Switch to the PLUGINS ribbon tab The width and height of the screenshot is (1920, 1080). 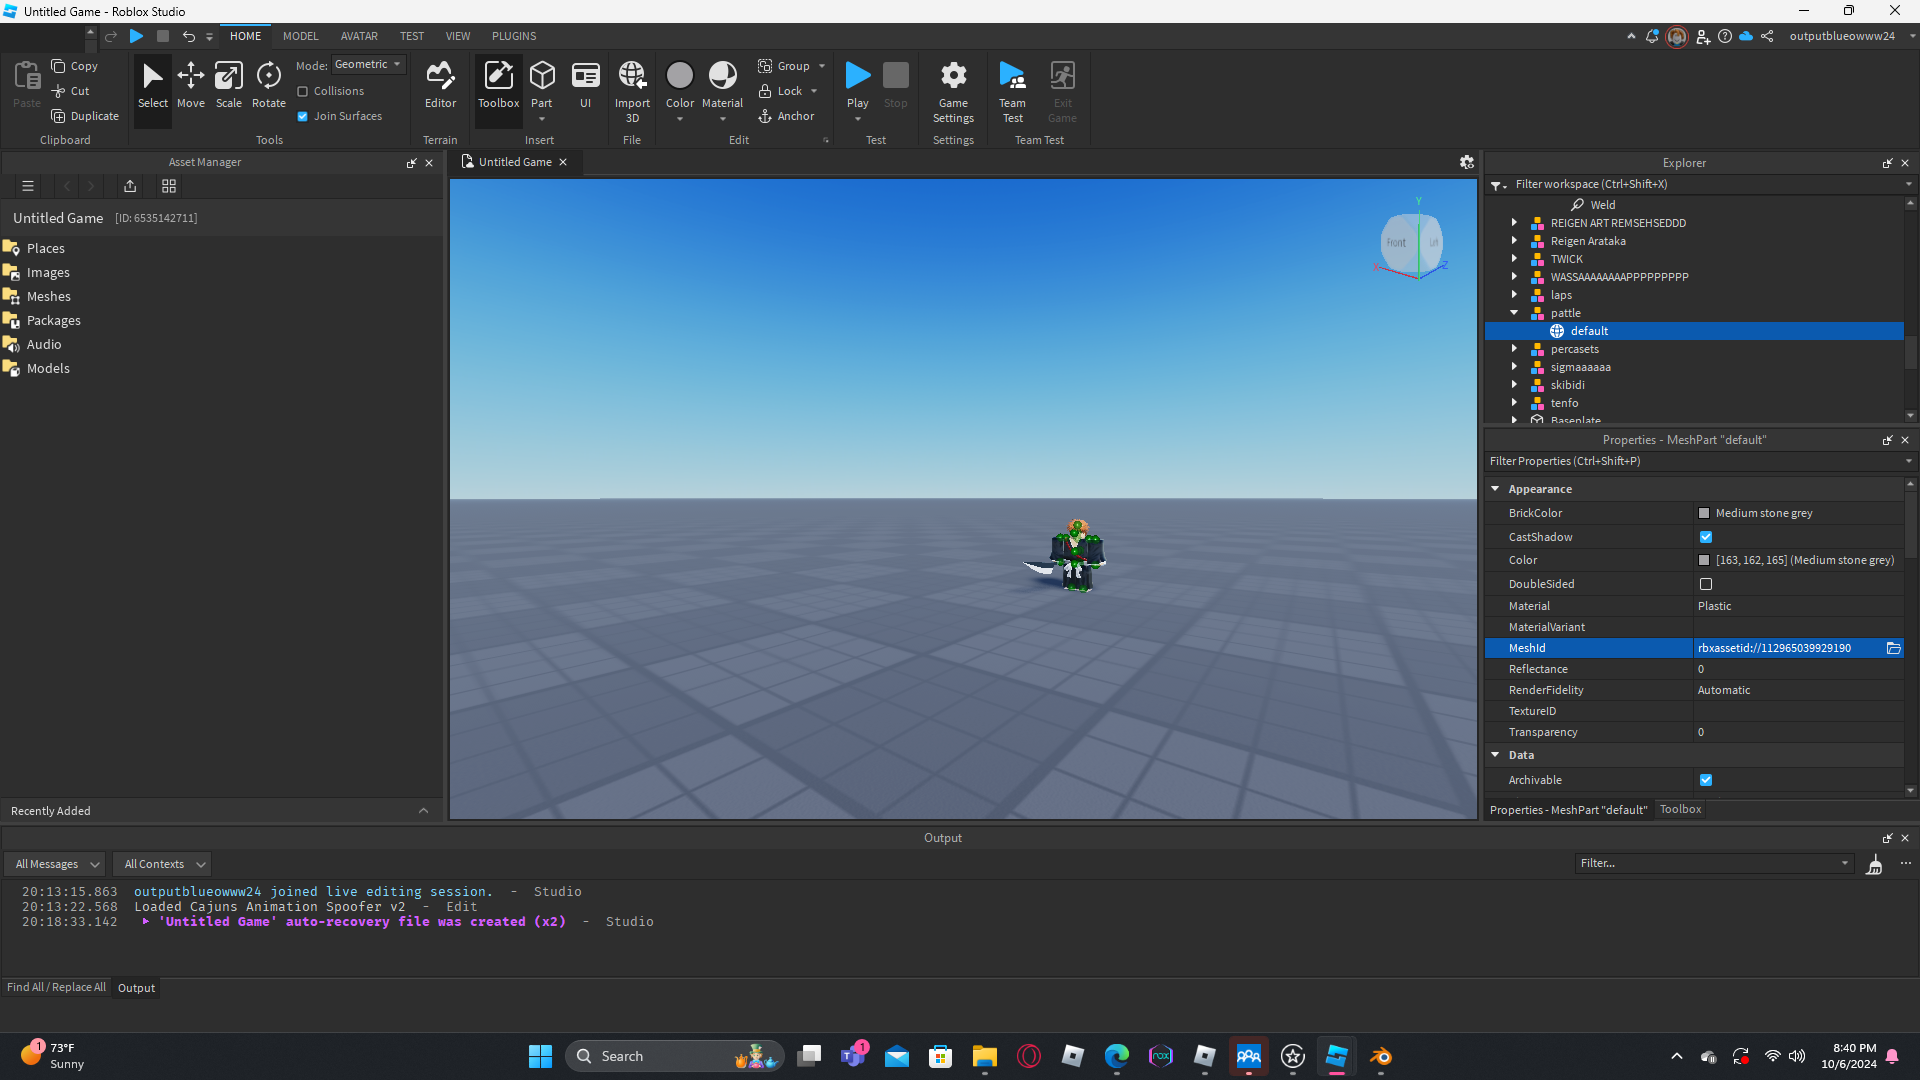pyautogui.click(x=514, y=36)
